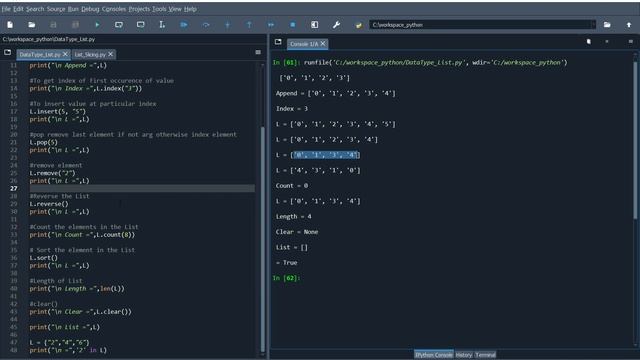The height and width of the screenshot is (360, 640).
Task: Step into function debug icon
Action: [227, 25]
